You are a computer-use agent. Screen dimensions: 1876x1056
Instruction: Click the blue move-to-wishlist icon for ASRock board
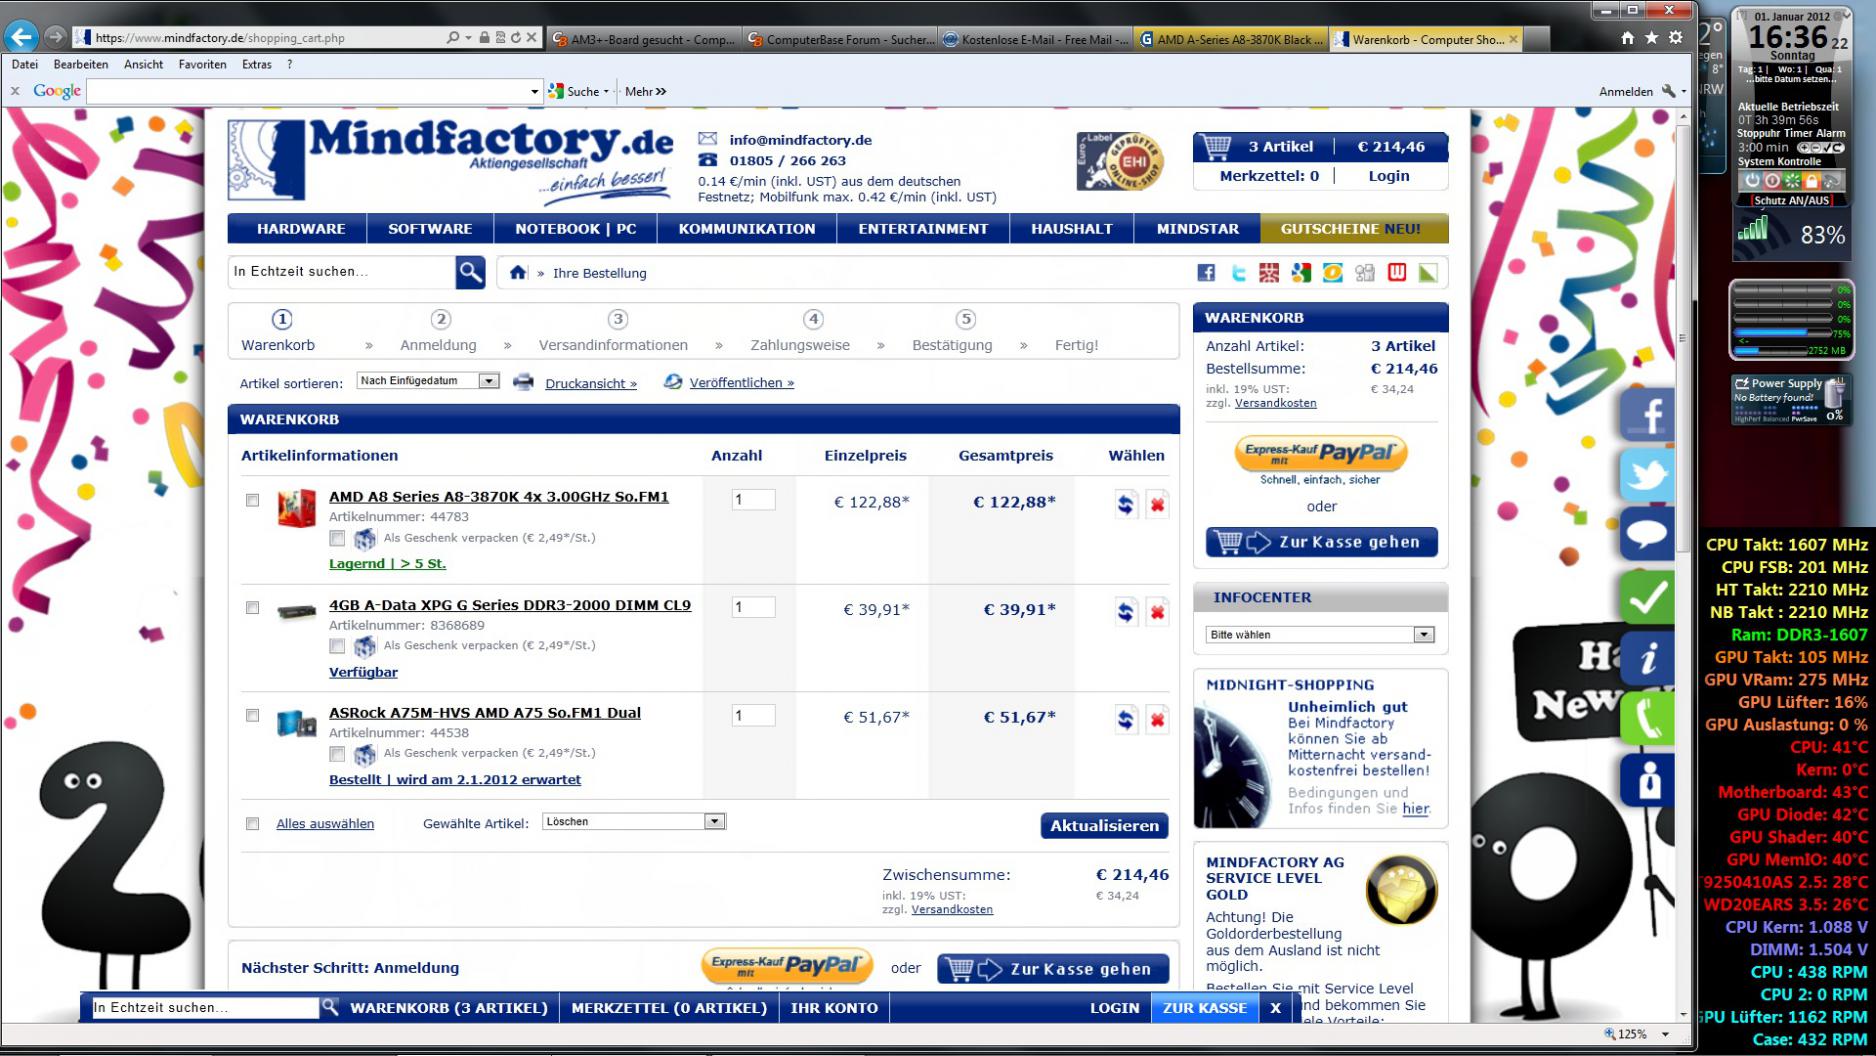(1125, 720)
